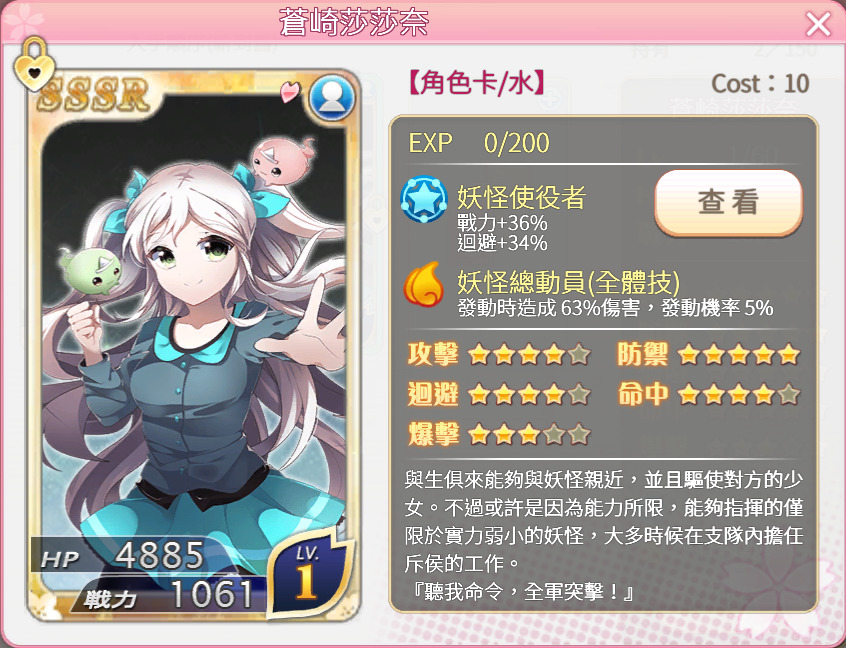This screenshot has width=846, height=648.
Task: Close the 蒼崎莎莎奈 card dialog
Action: [x=818, y=24]
